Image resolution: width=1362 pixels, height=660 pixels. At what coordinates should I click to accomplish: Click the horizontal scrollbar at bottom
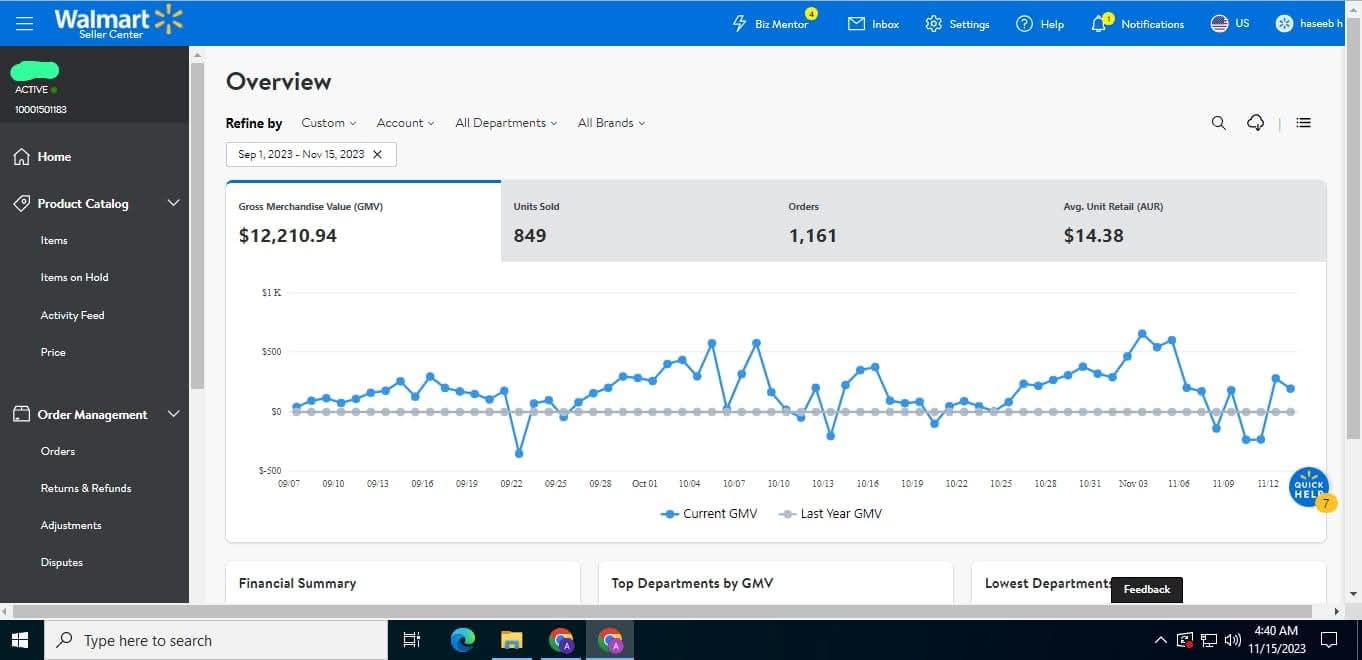tap(660, 610)
